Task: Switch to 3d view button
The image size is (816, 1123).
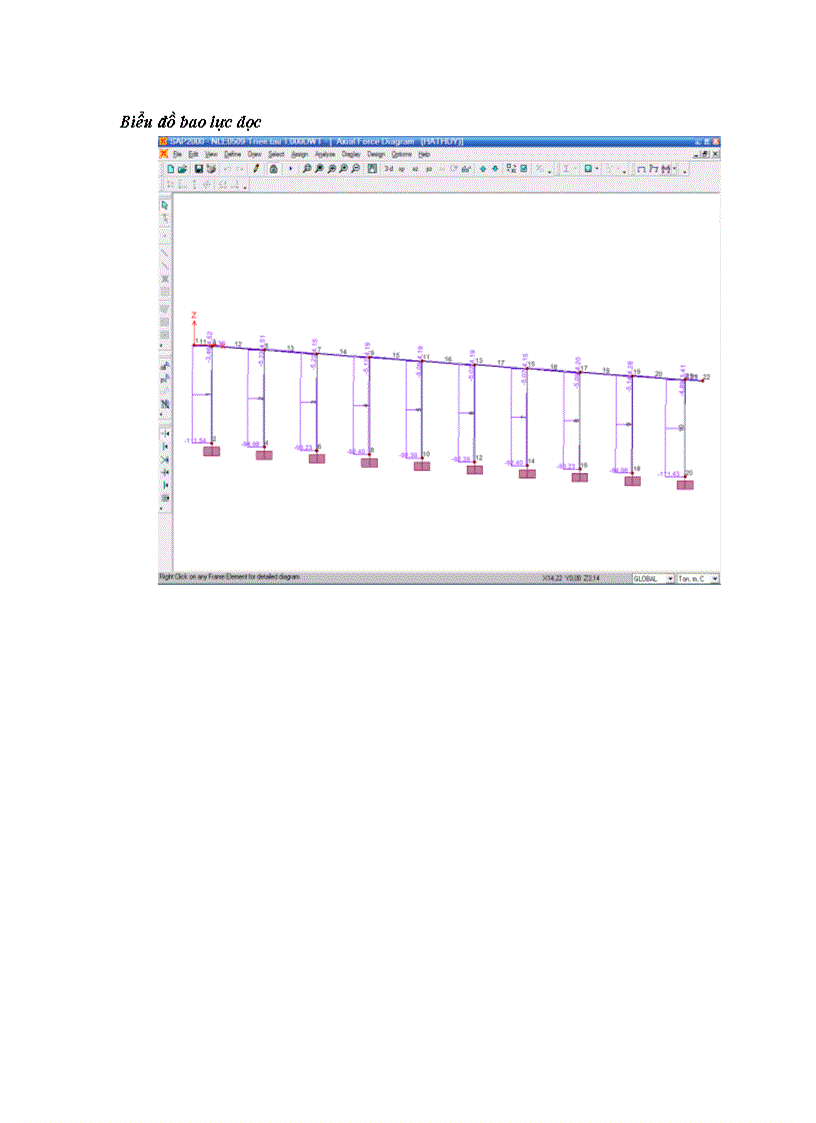Action: click(389, 169)
